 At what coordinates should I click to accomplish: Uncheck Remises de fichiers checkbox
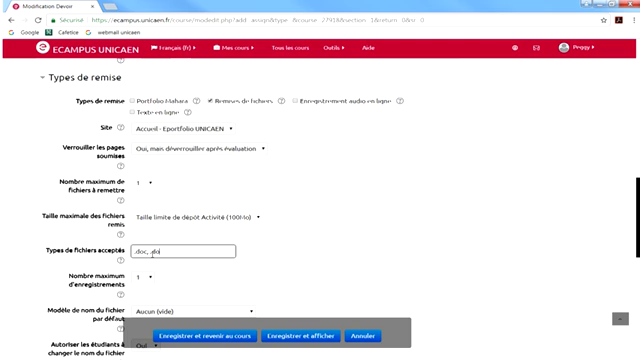click(210, 100)
